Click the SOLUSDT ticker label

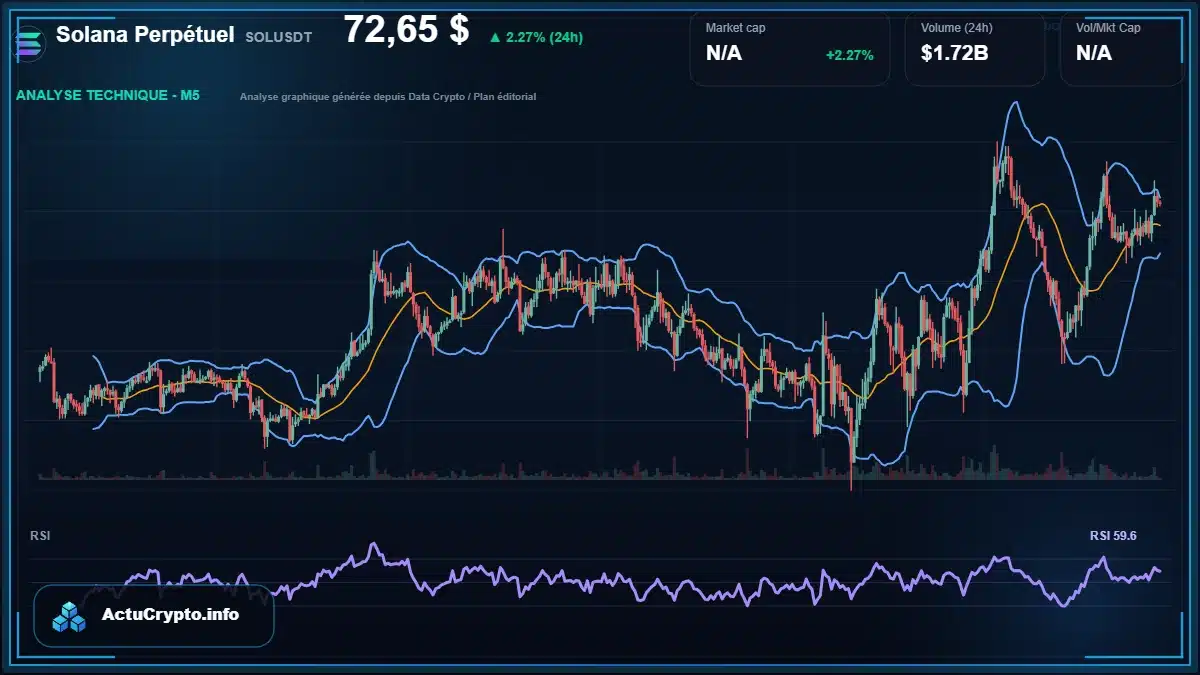(279, 37)
